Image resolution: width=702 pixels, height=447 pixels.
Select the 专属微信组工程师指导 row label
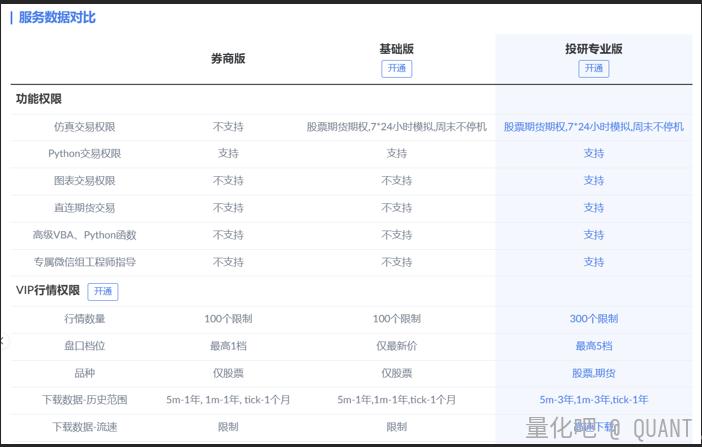84,262
